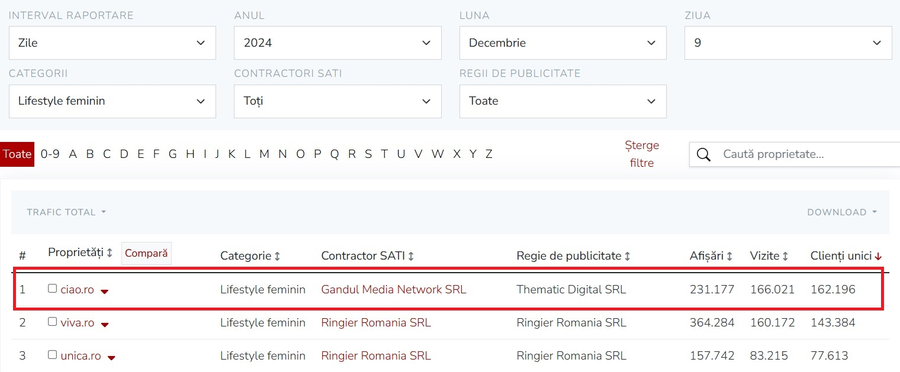Sort by Contractor SATI column arrows
The image size is (900, 372).
coord(411,256)
